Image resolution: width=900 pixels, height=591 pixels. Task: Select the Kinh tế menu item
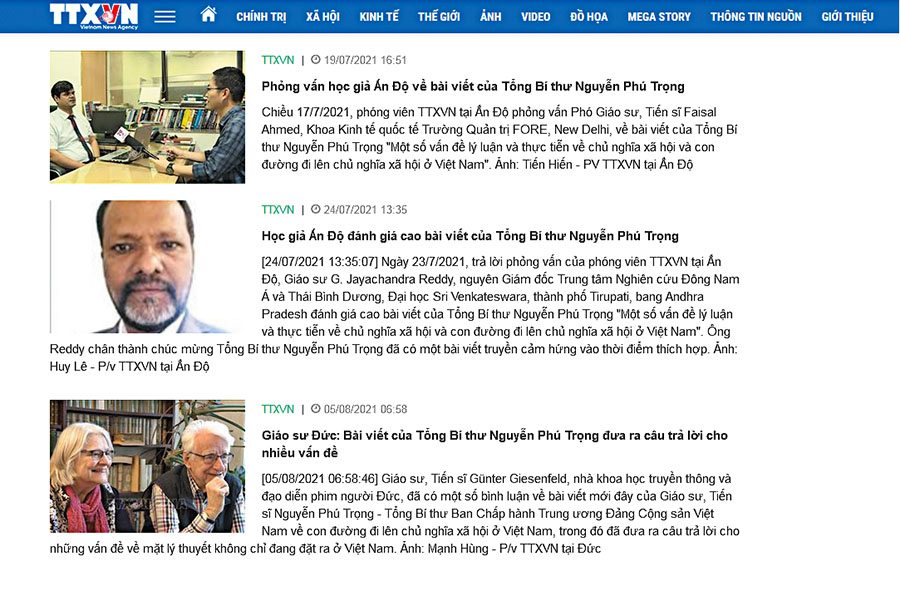coord(379,17)
